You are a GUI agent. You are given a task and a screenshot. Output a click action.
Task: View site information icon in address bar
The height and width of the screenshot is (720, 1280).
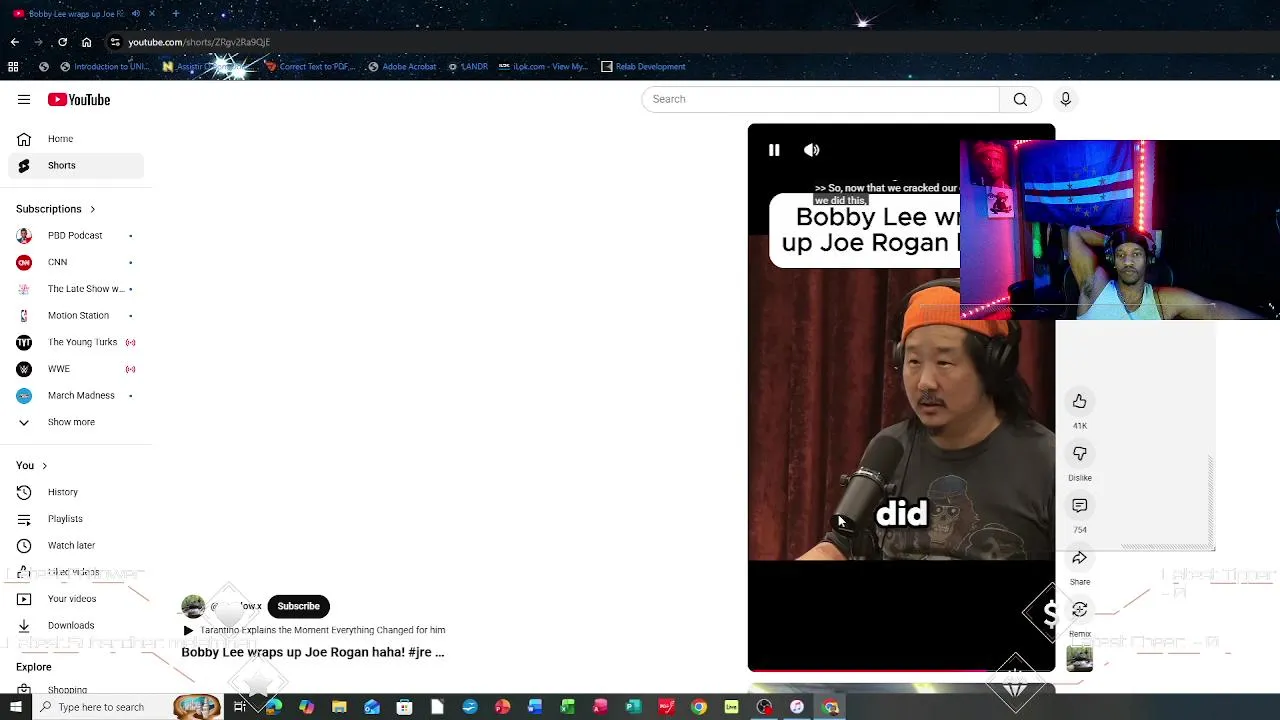[x=115, y=42]
